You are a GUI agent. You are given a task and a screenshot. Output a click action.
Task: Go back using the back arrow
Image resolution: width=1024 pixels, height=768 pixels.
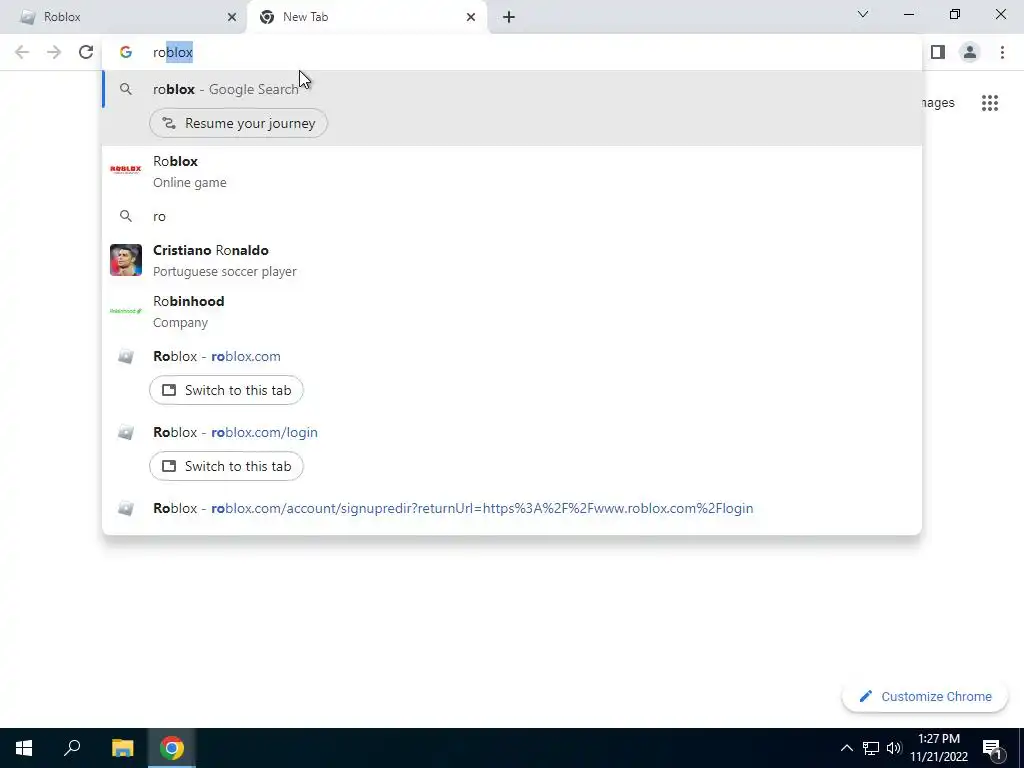tap(22, 52)
